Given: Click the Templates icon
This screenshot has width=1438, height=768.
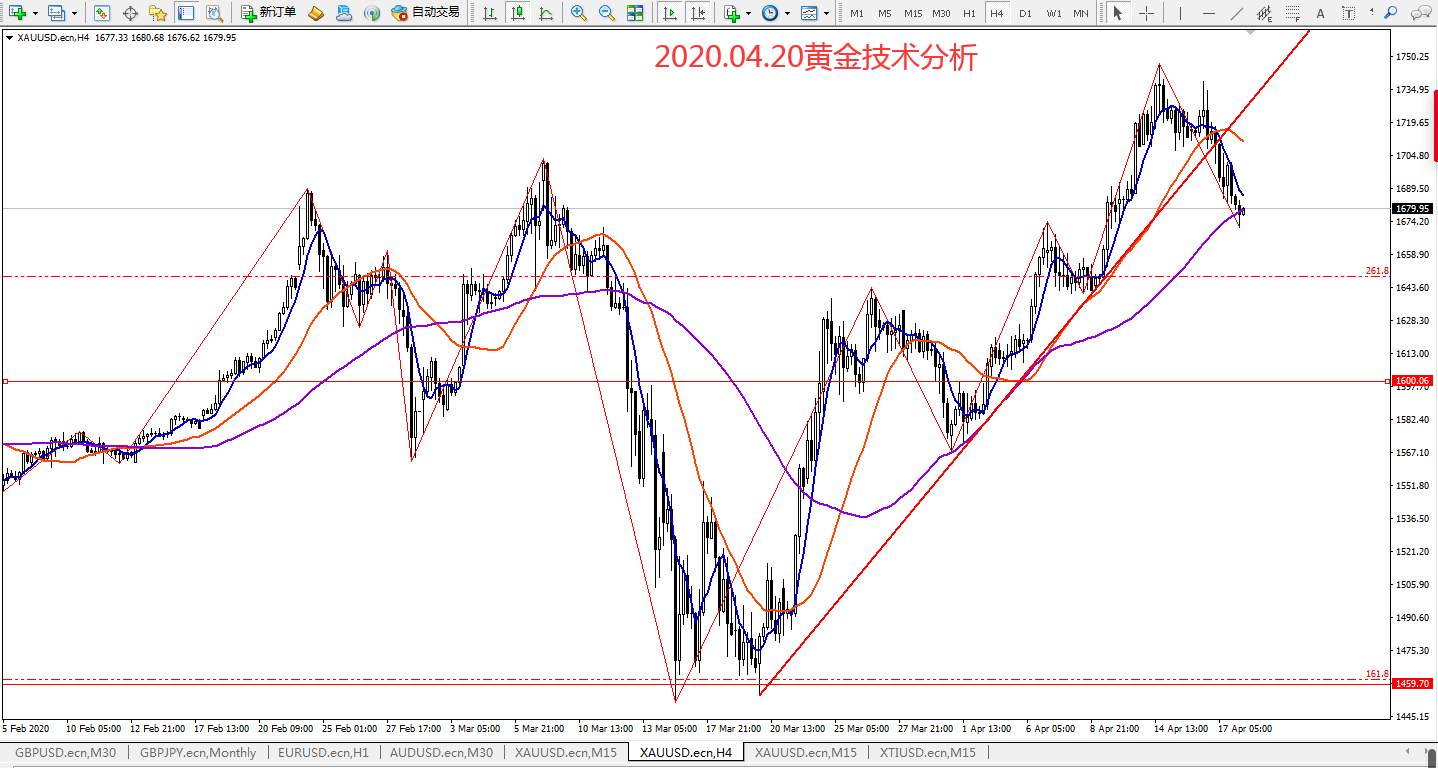Looking at the screenshot, I should coord(809,13).
